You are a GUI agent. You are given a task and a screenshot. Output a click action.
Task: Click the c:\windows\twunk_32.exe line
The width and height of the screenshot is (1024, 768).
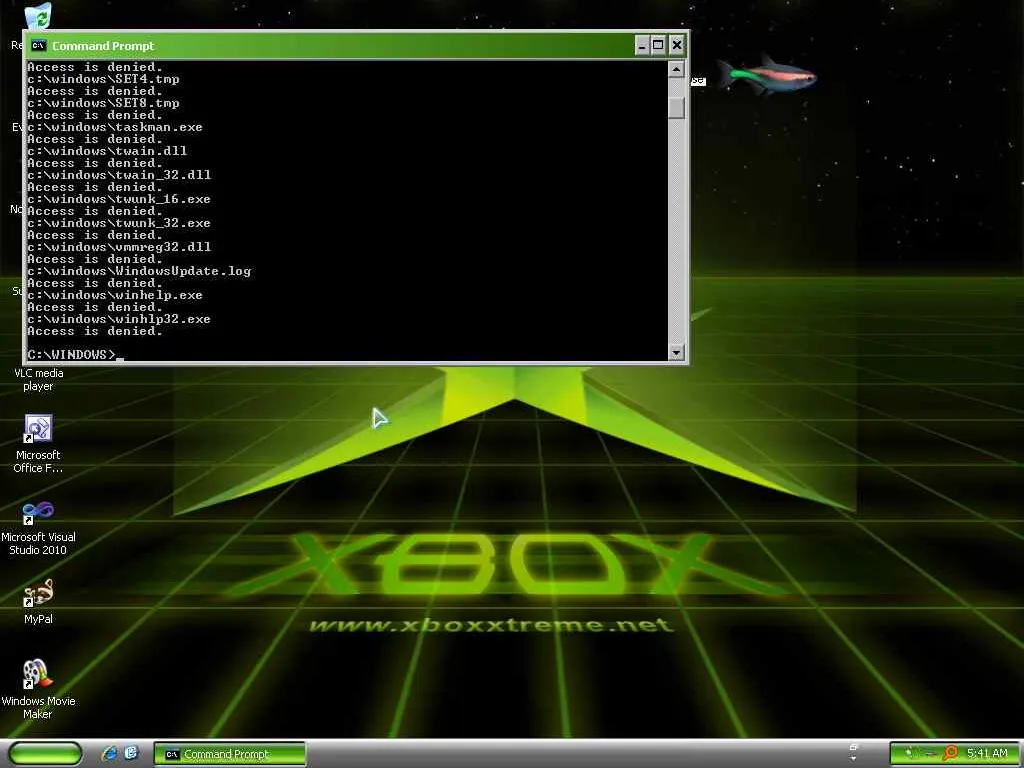pos(119,223)
